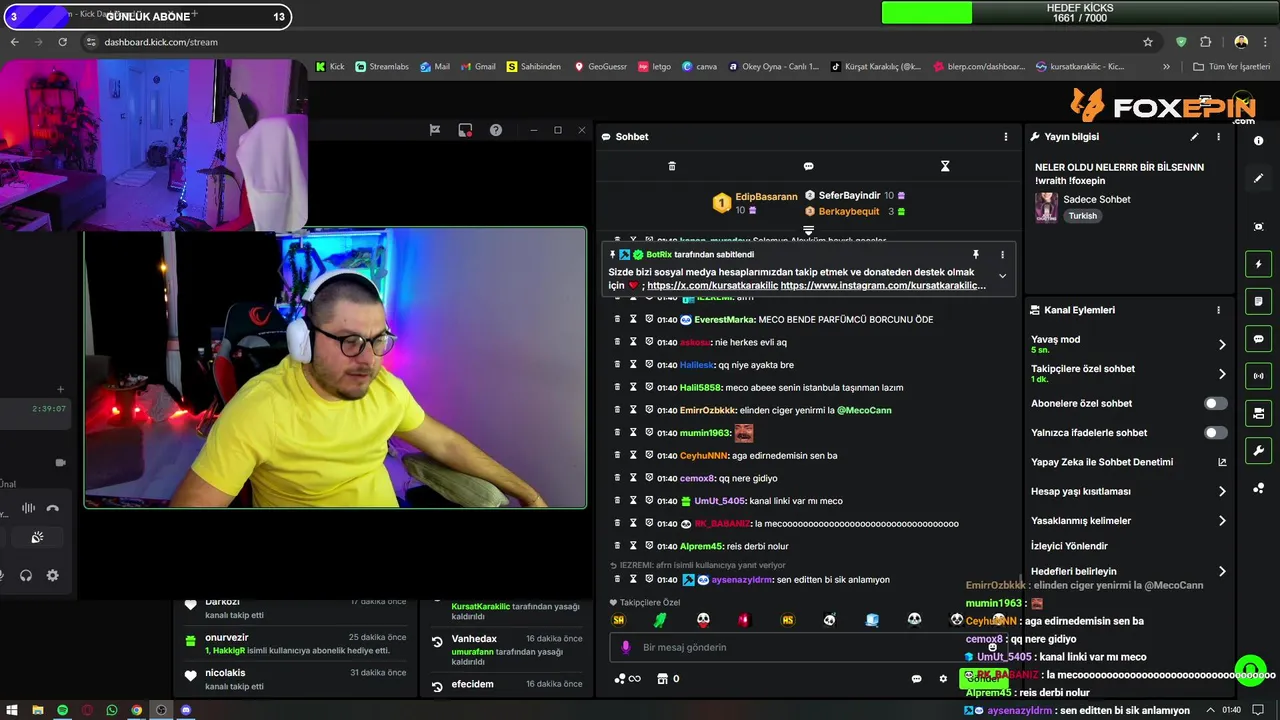Expand Hedefleri belirleyin

pyautogui.click(x=1128, y=571)
